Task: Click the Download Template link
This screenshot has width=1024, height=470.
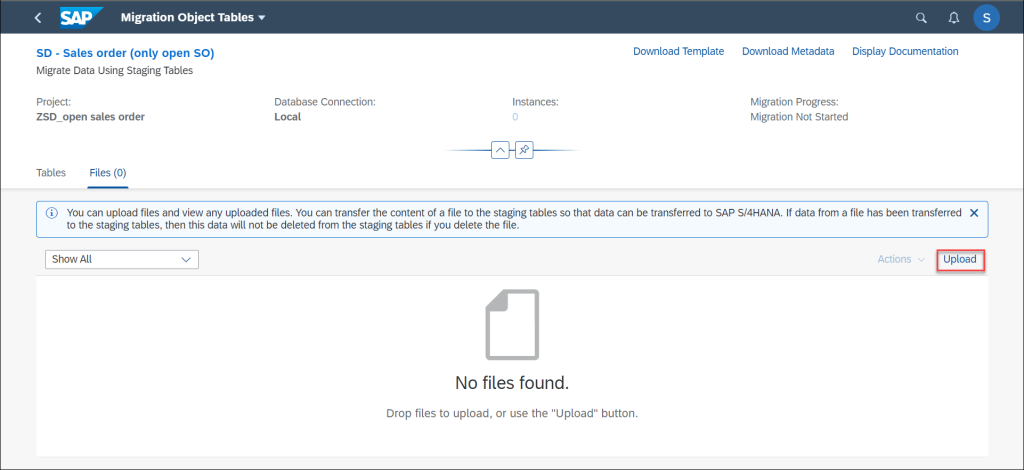Action: point(679,52)
